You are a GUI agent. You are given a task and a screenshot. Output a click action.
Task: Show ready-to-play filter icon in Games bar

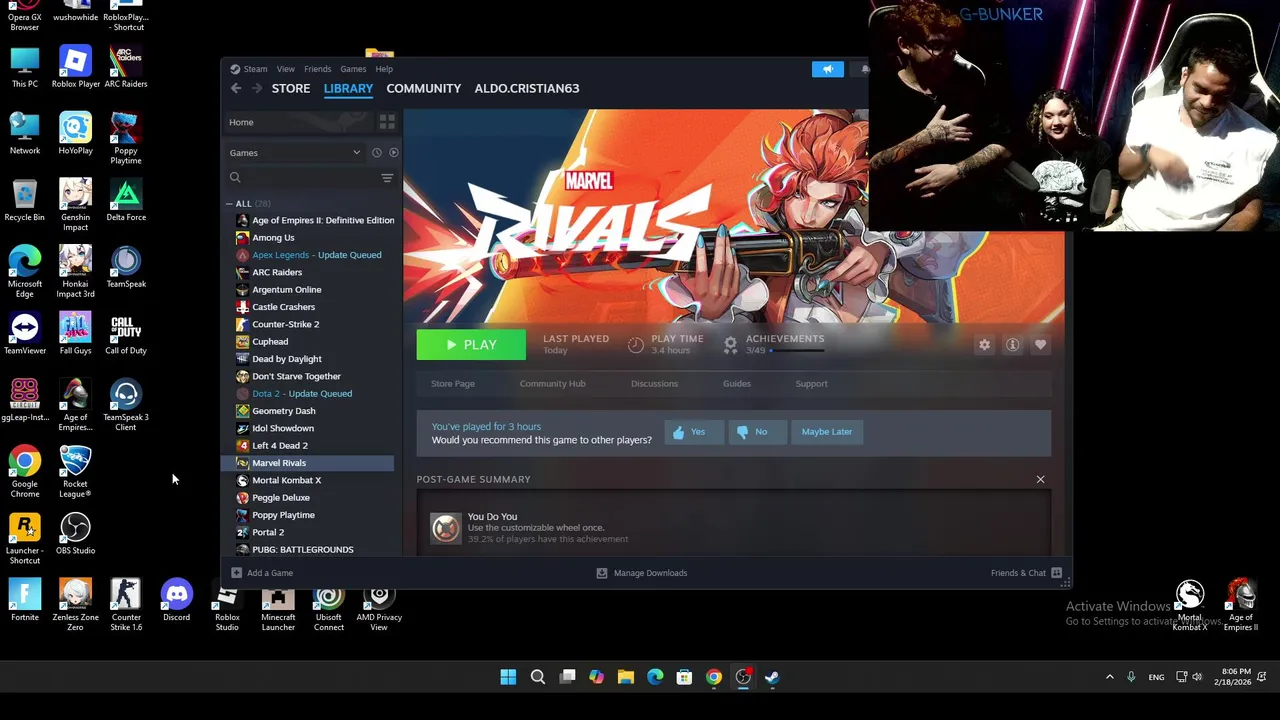393,153
